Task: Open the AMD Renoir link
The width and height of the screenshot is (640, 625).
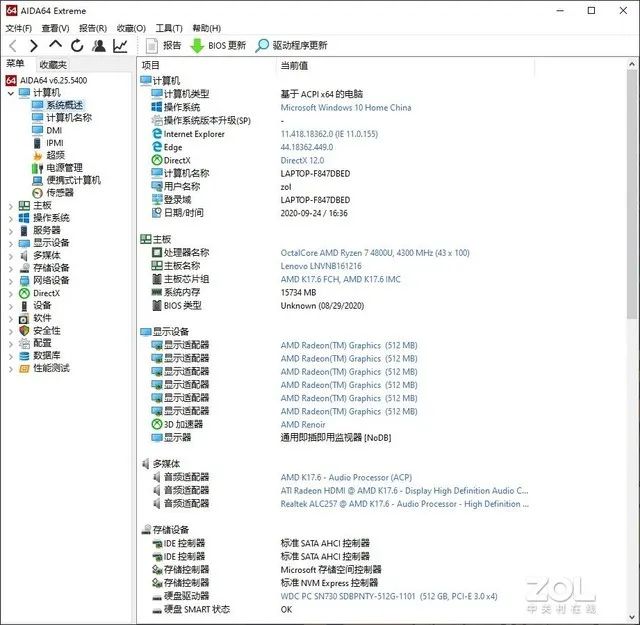Action: pyautogui.click(x=303, y=425)
